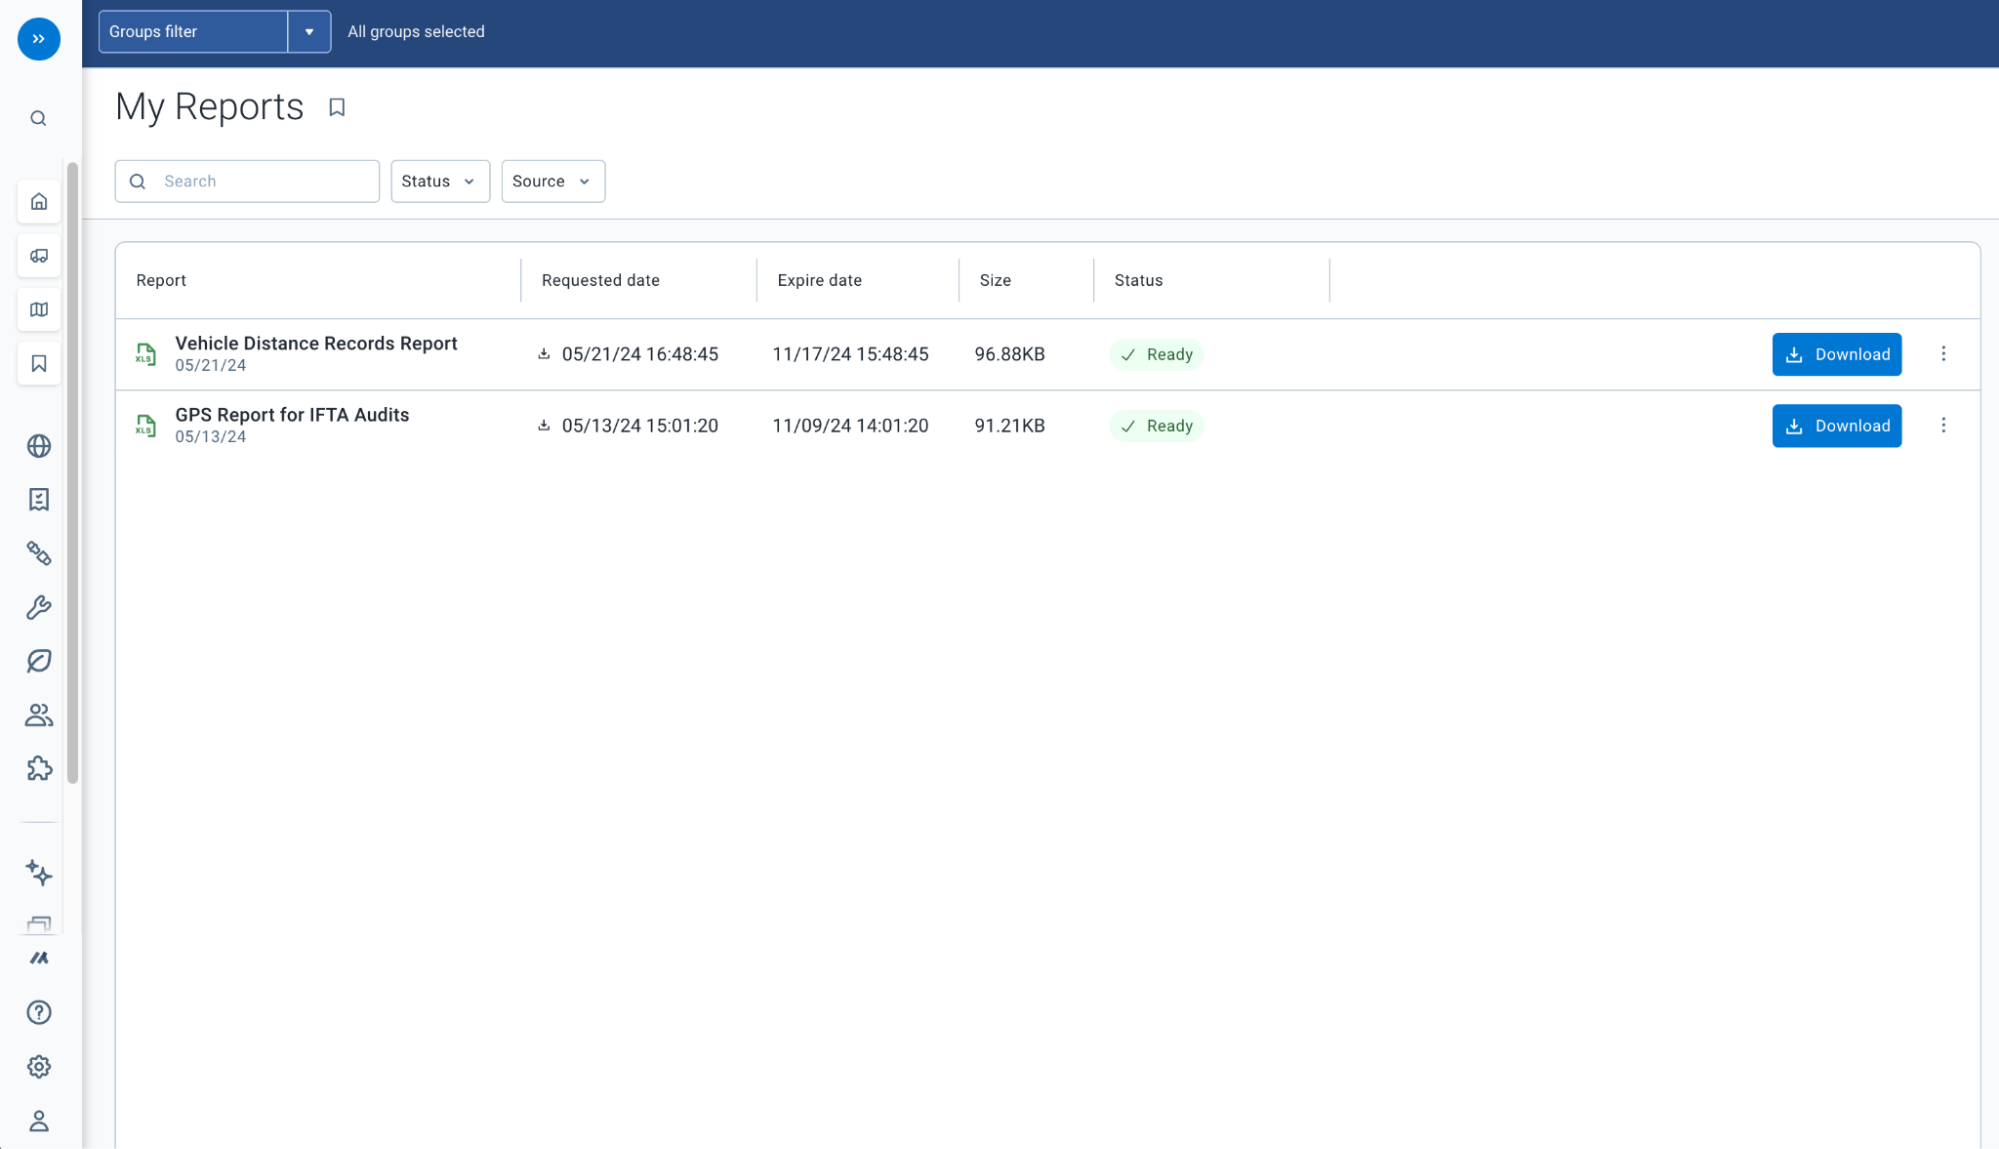Open the help question mark icon
1999x1149 pixels.
[x=38, y=1012]
